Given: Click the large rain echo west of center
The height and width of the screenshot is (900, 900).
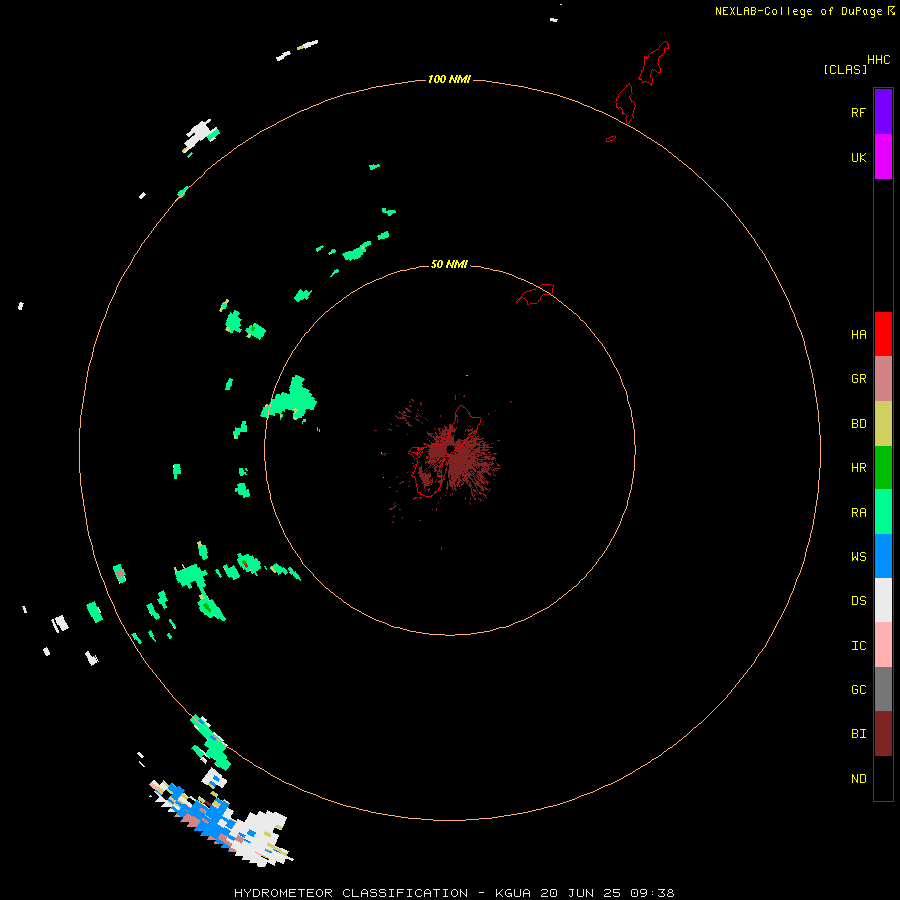Looking at the screenshot, I should [x=291, y=400].
